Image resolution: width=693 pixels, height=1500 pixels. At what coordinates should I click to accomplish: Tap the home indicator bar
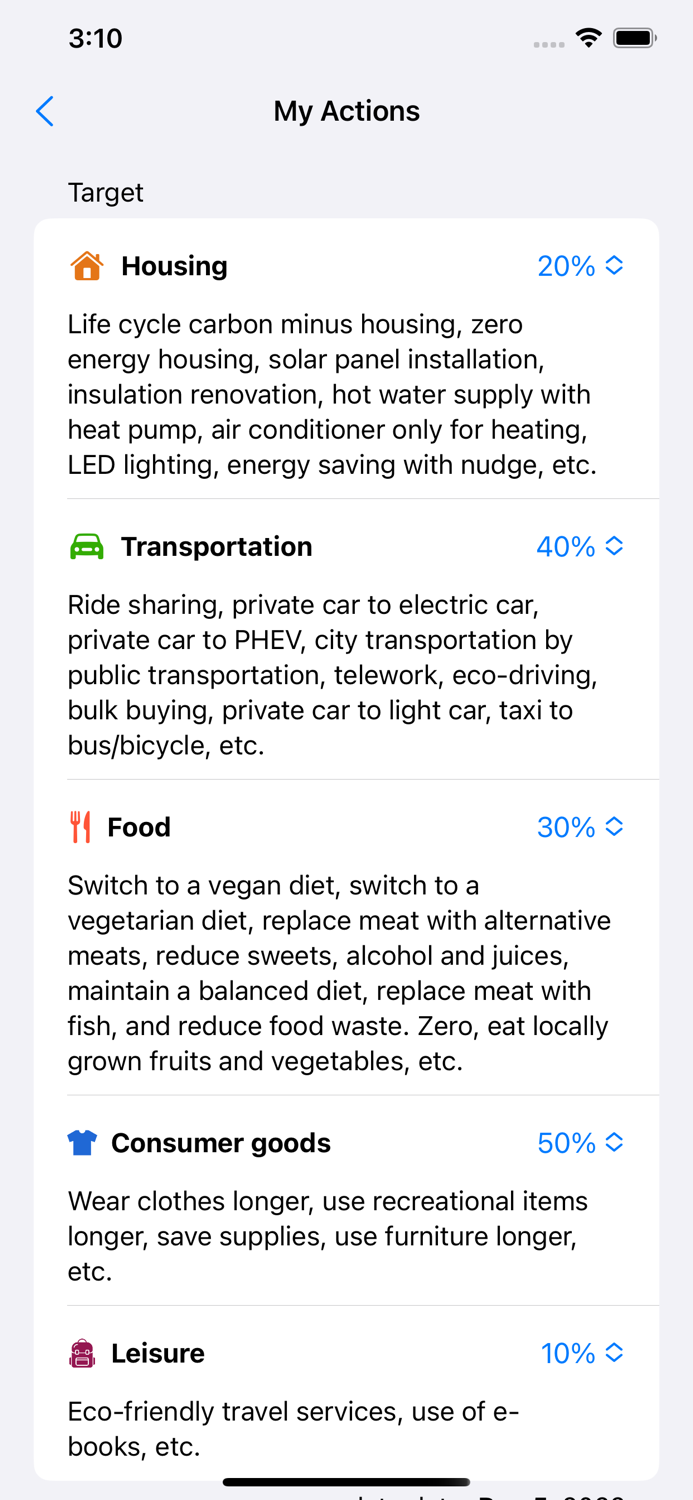click(346, 1482)
